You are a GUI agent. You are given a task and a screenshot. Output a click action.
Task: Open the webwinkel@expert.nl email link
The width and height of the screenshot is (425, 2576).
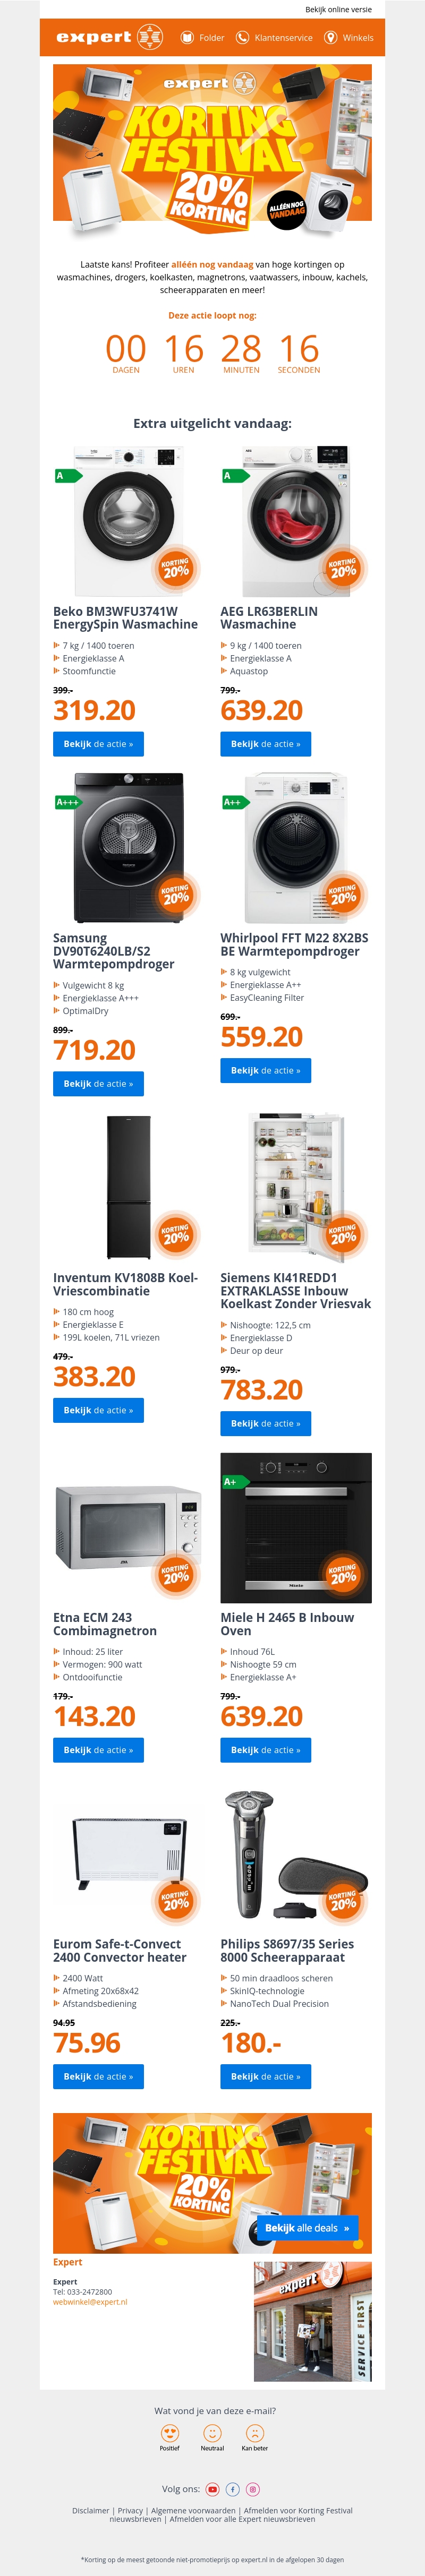click(90, 2302)
